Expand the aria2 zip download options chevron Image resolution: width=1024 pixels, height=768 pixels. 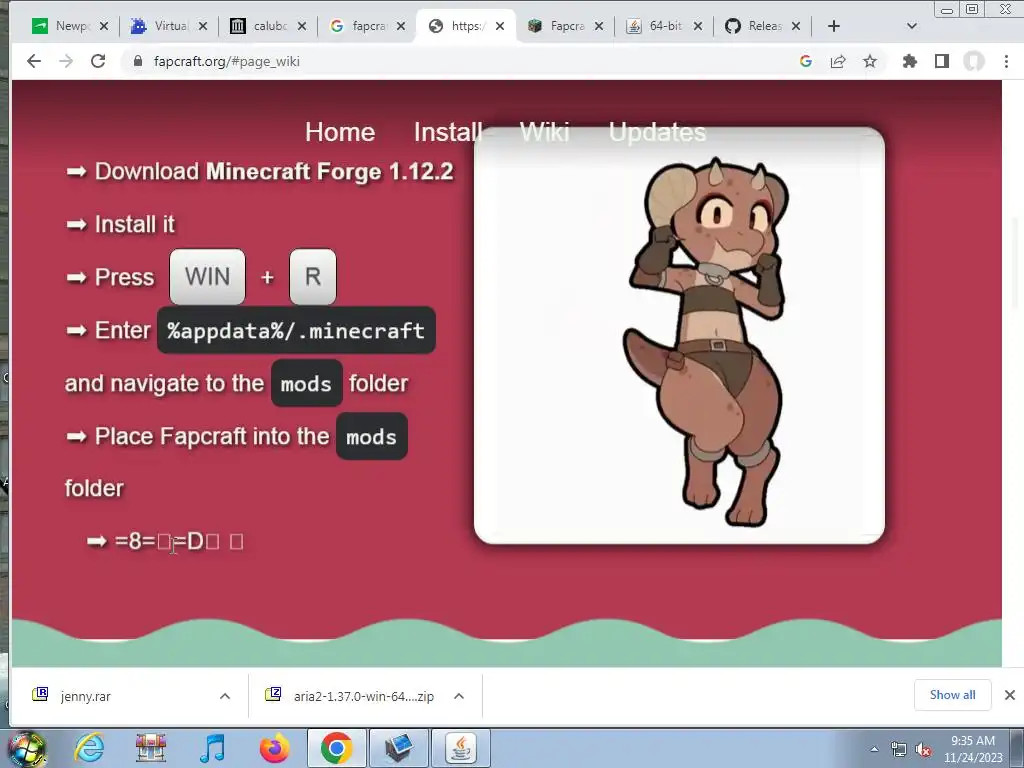point(459,696)
